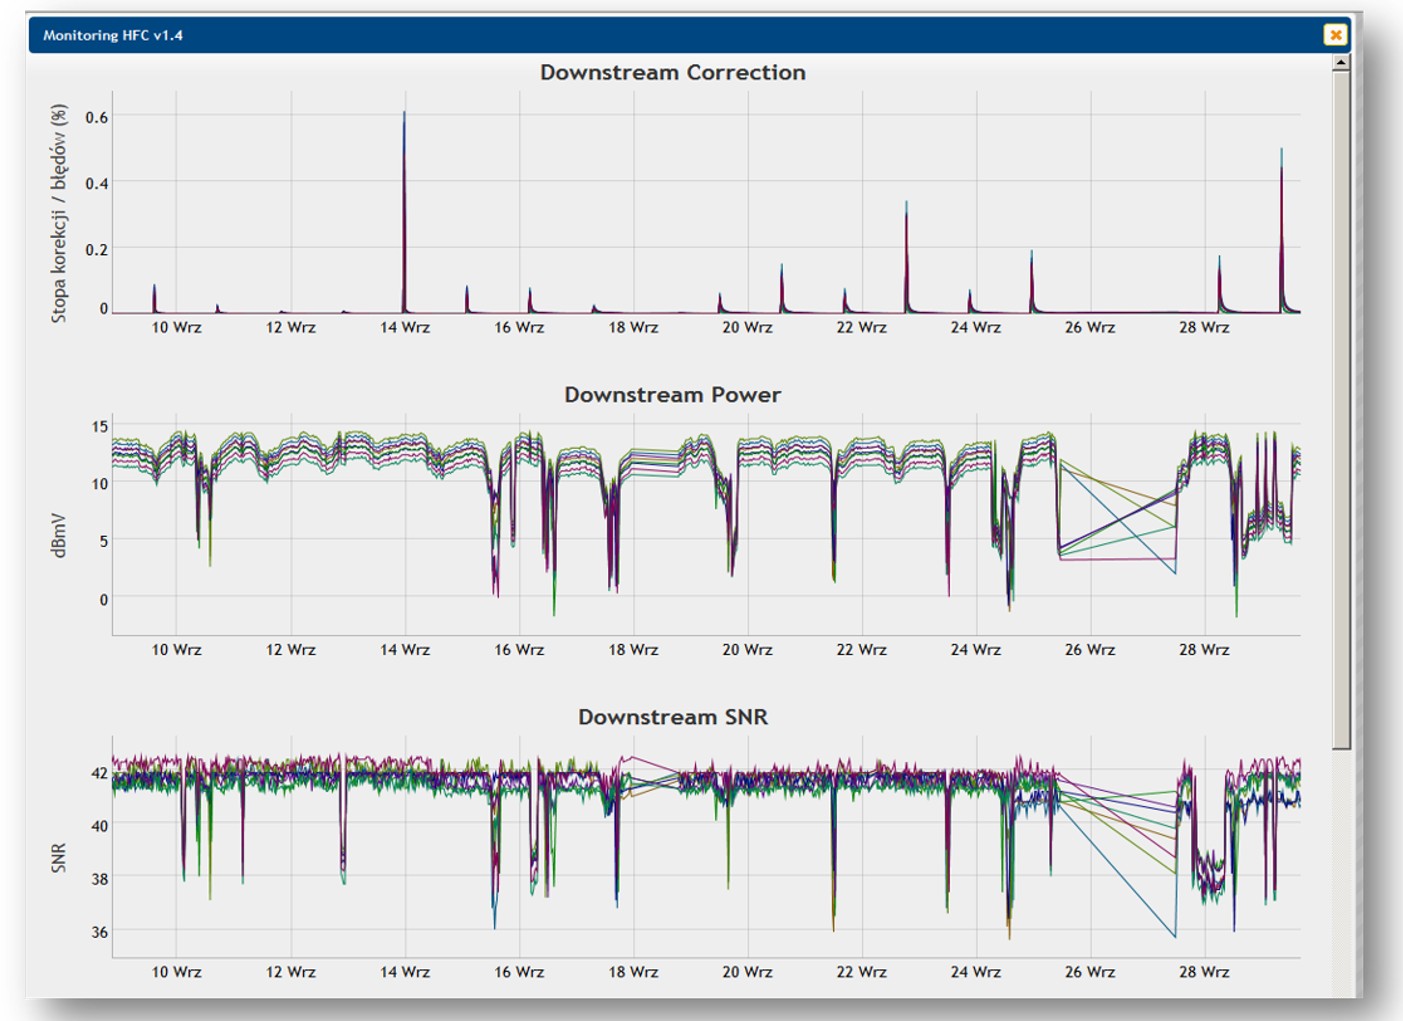1403x1021 pixels.
Task: Select the Downstream Correction chart title
Action: [672, 73]
